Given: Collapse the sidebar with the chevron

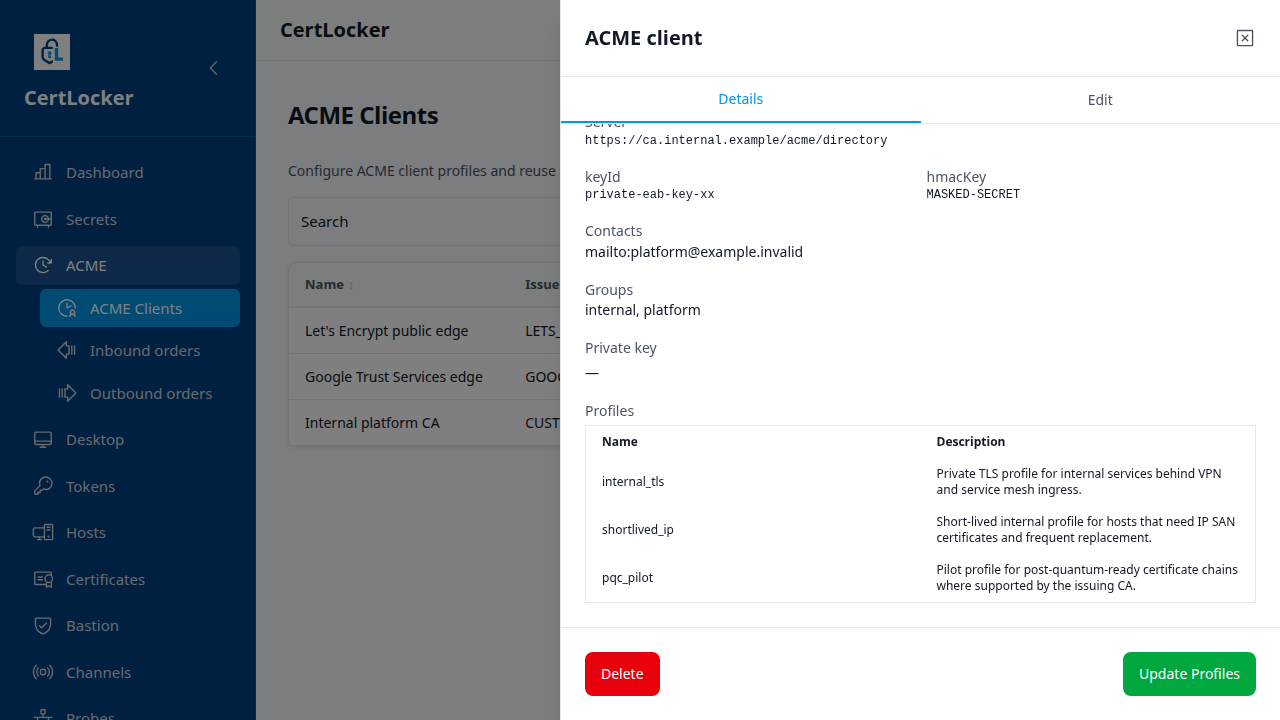Looking at the screenshot, I should 213,68.
